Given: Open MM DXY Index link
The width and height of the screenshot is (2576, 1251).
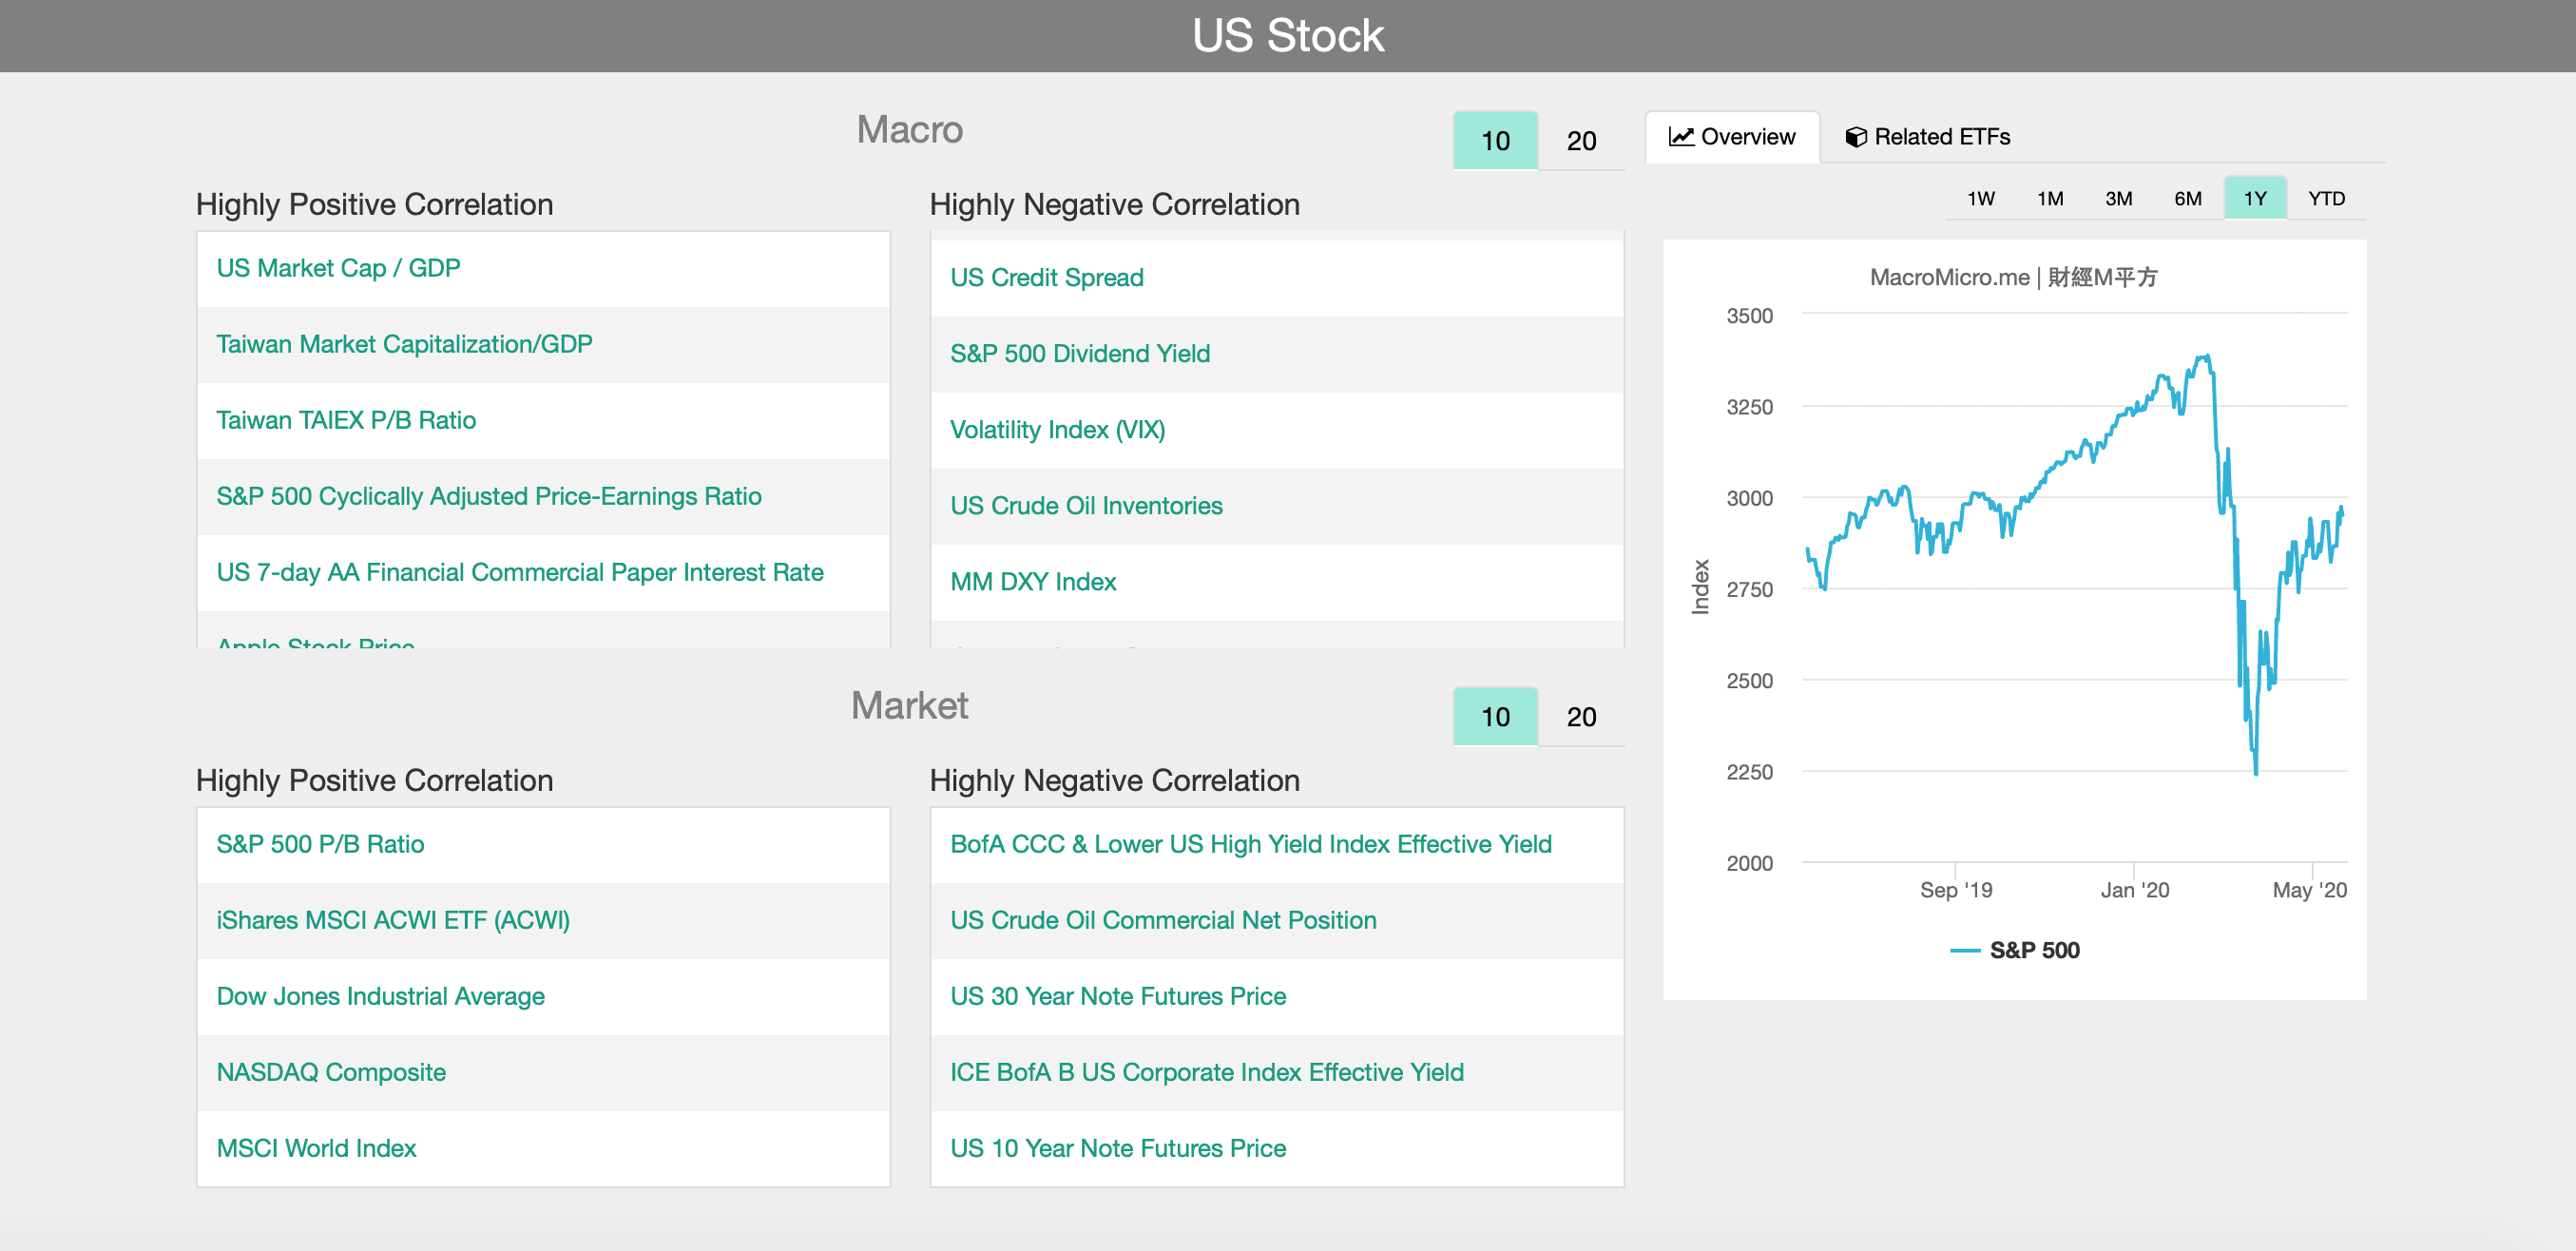Looking at the screenshot, I should (x=1032, y=582).
